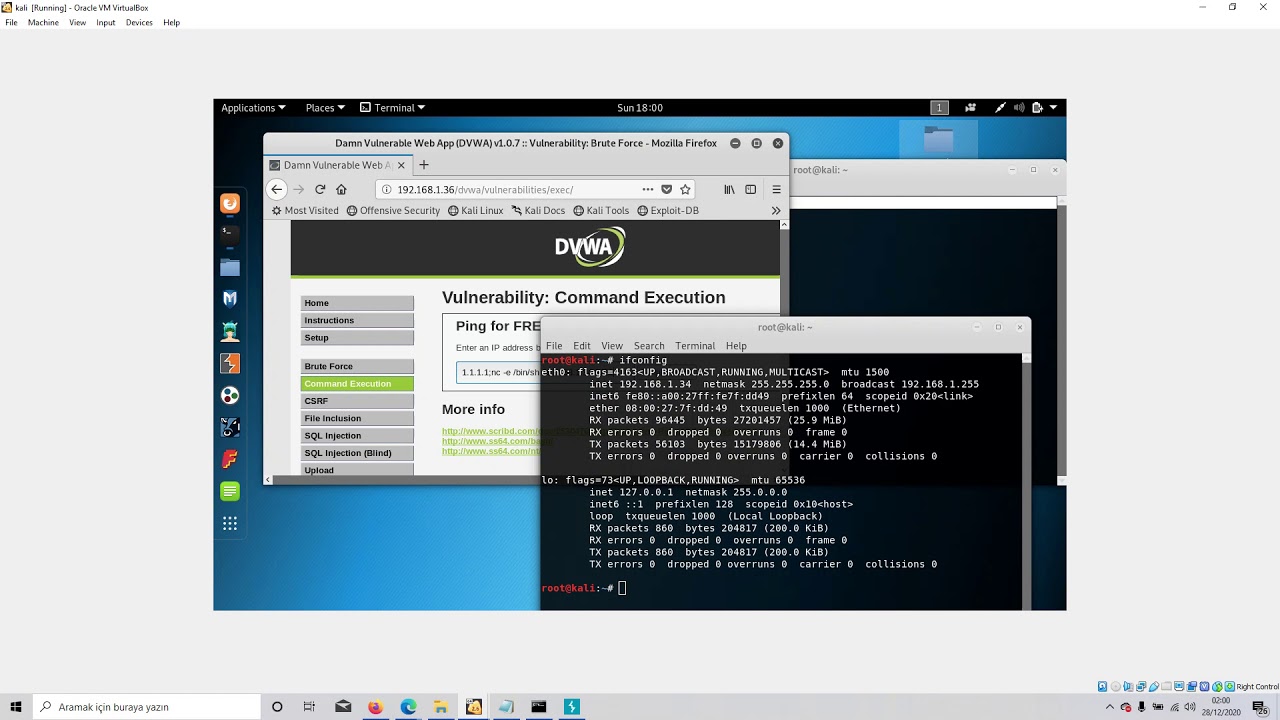Viewport: 1280px width, 720px height.
Task: Open the Firefox library icon
Action: click(x=729, y=189)
